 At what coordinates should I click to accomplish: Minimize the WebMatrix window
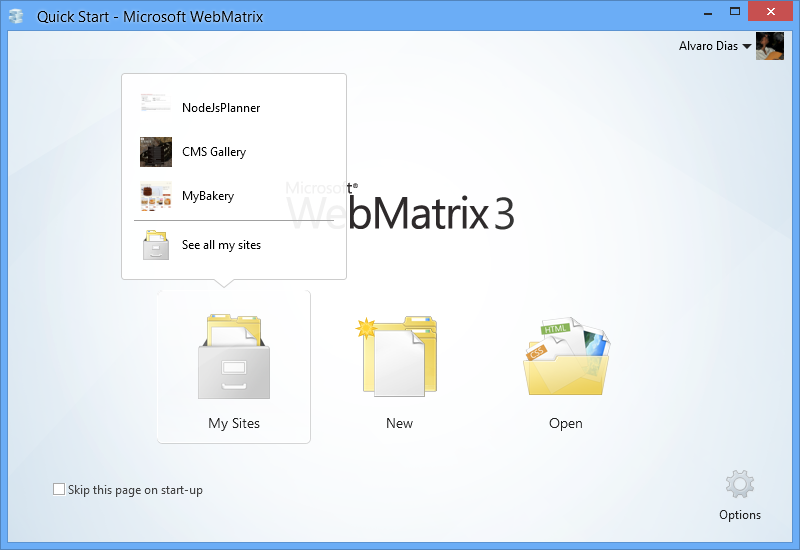708,12
